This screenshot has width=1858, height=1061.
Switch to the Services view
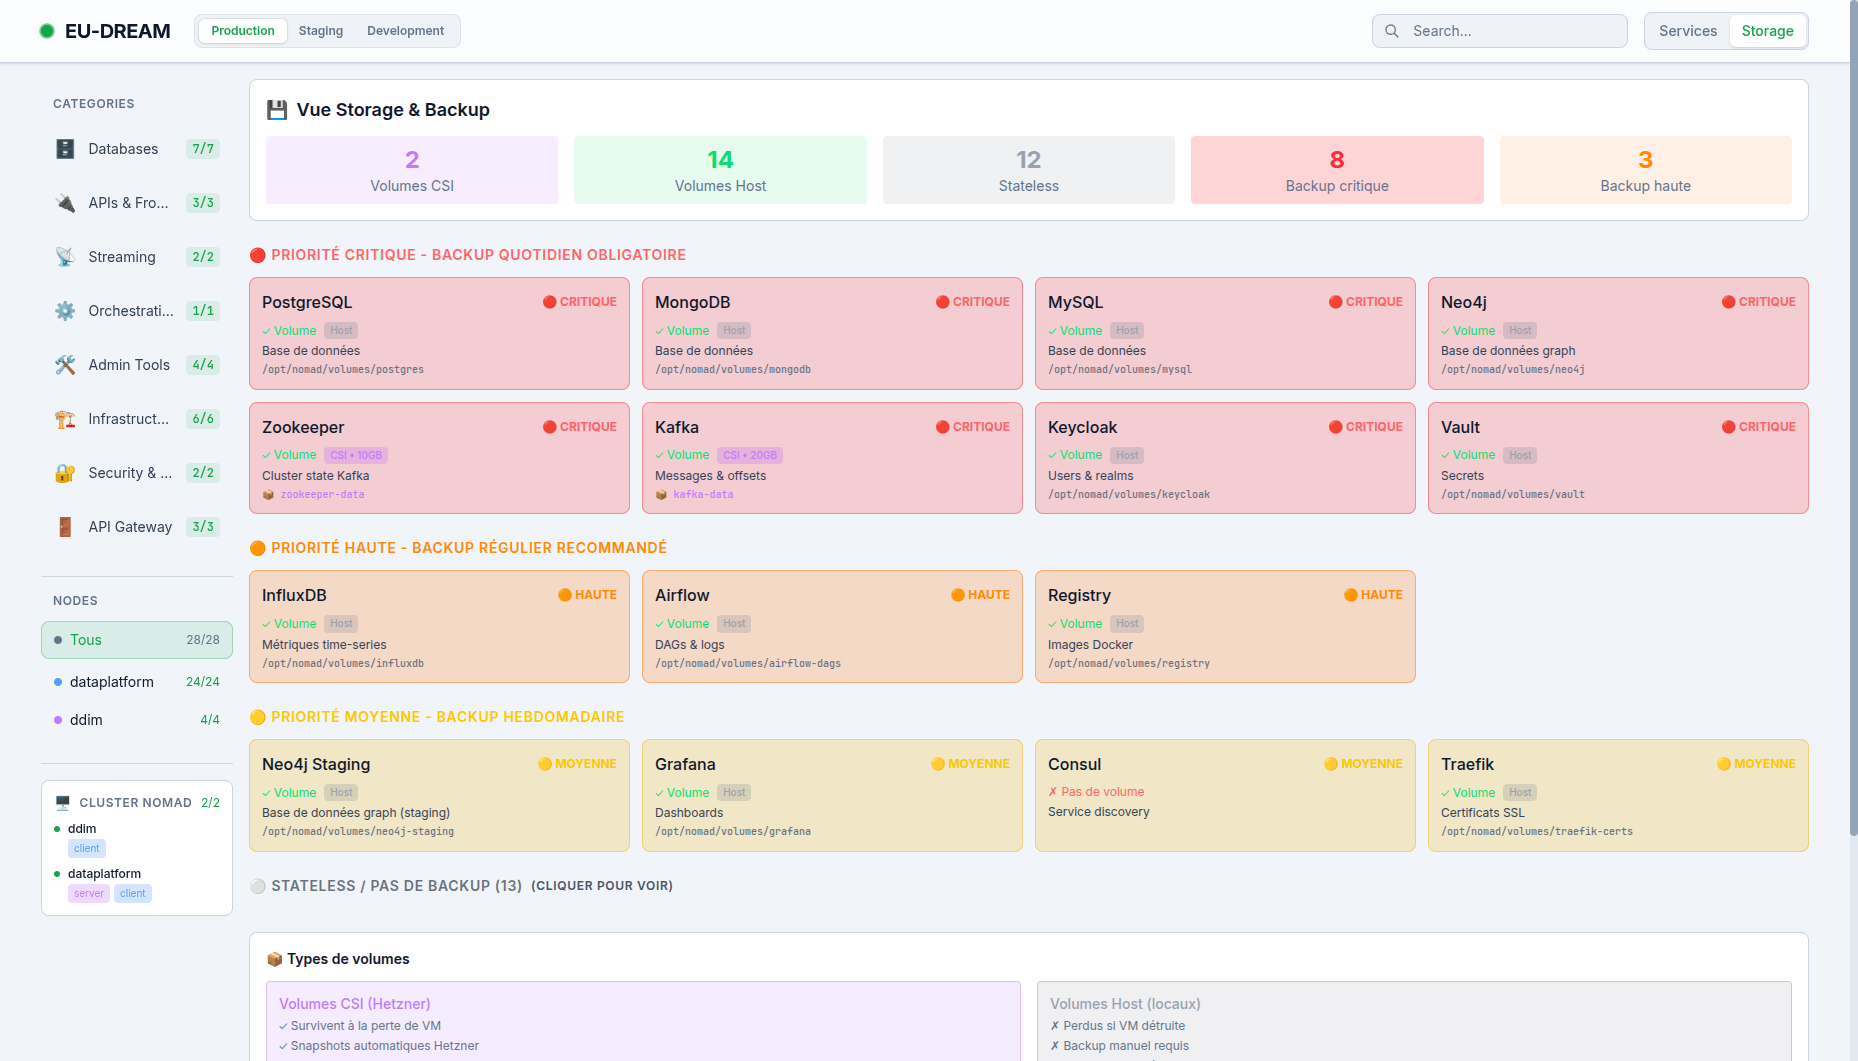[1687, 31]
